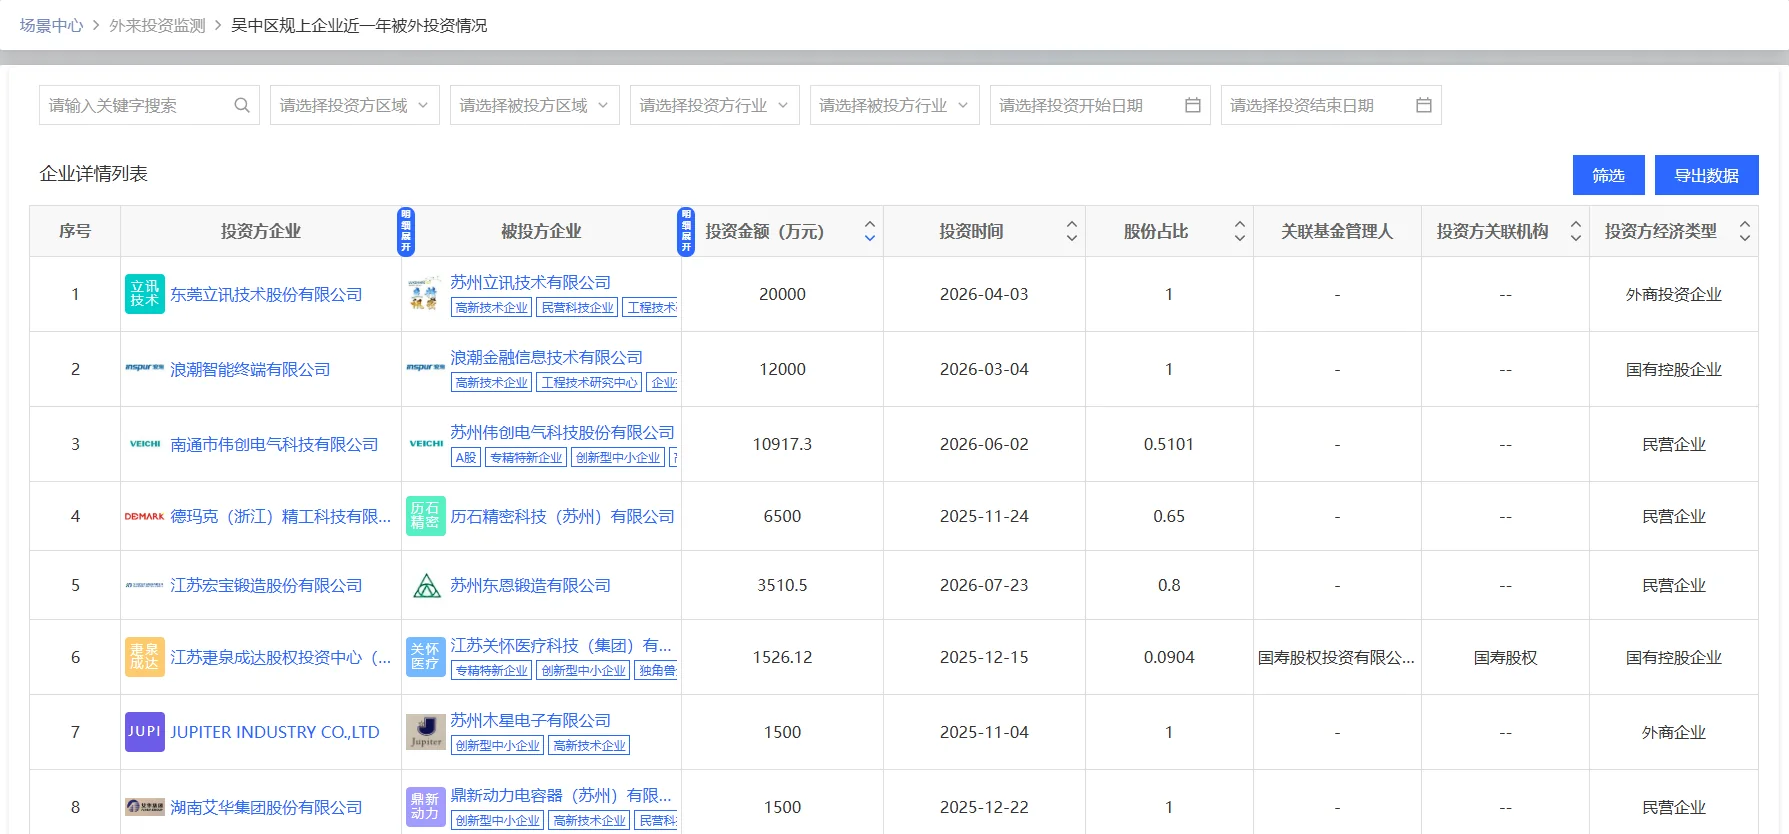Open calendar icon for investment end date
Viewport: 1789px width, 834px height.
pyautogui.click(x=1424, y=105)
